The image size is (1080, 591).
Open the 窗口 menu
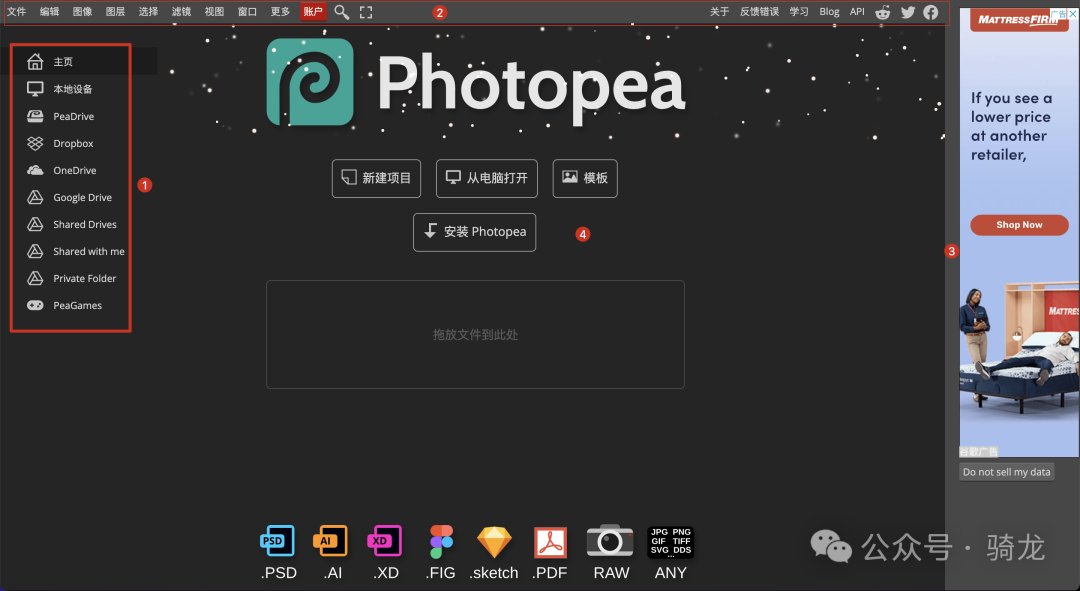pyautogui.click(x=247, y=12)
